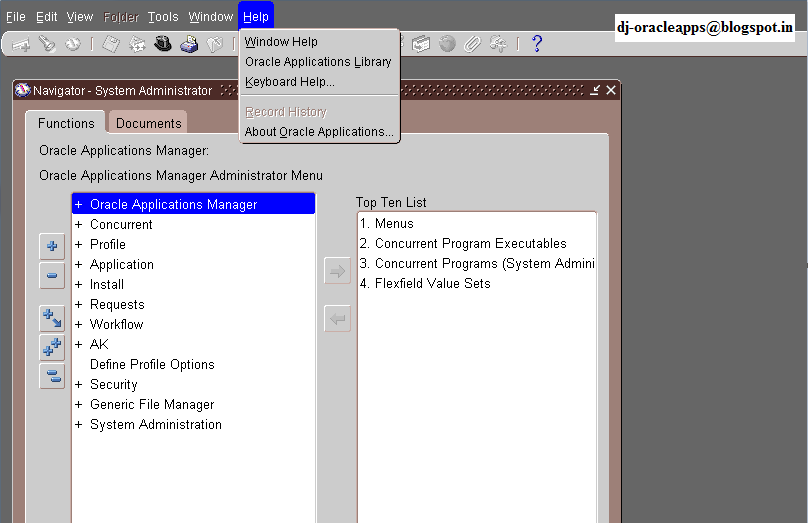Click the Translations globe toolbar icon

[x=447, y=44]
